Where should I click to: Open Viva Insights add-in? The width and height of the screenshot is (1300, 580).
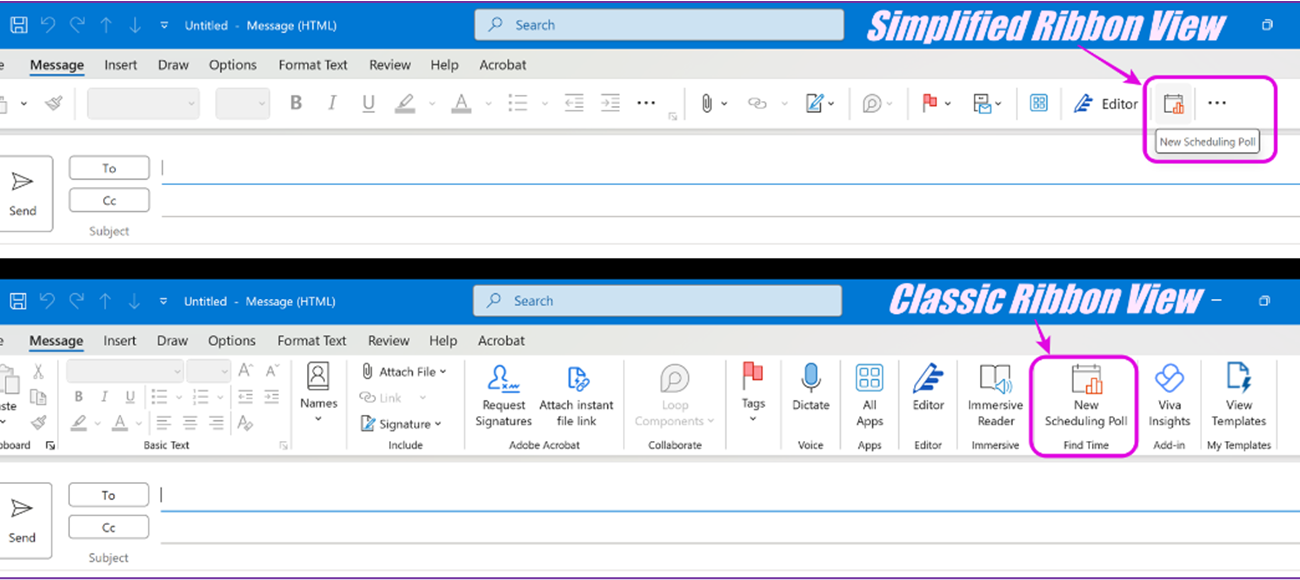point(1168,395)
